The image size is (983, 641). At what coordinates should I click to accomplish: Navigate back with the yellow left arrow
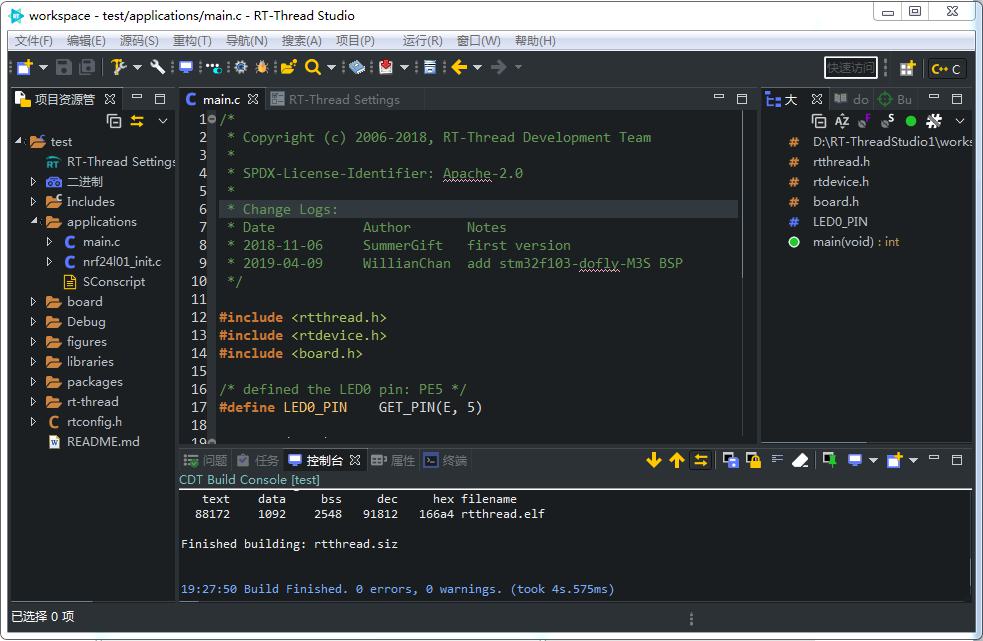click(x=460, y=67)
